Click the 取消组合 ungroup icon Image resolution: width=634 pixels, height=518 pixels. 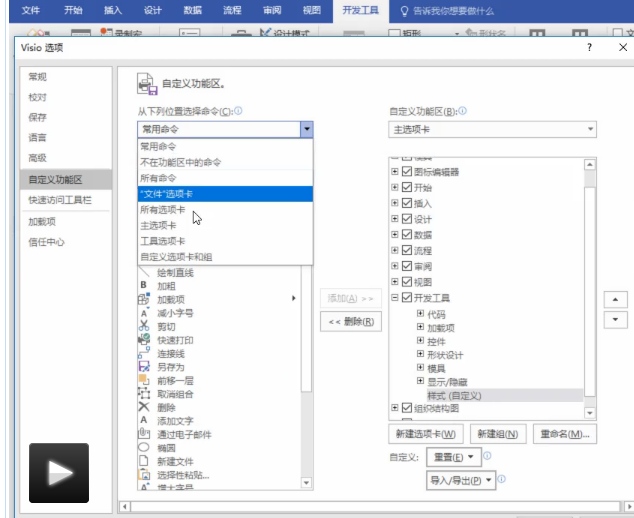tap(144, 393)
